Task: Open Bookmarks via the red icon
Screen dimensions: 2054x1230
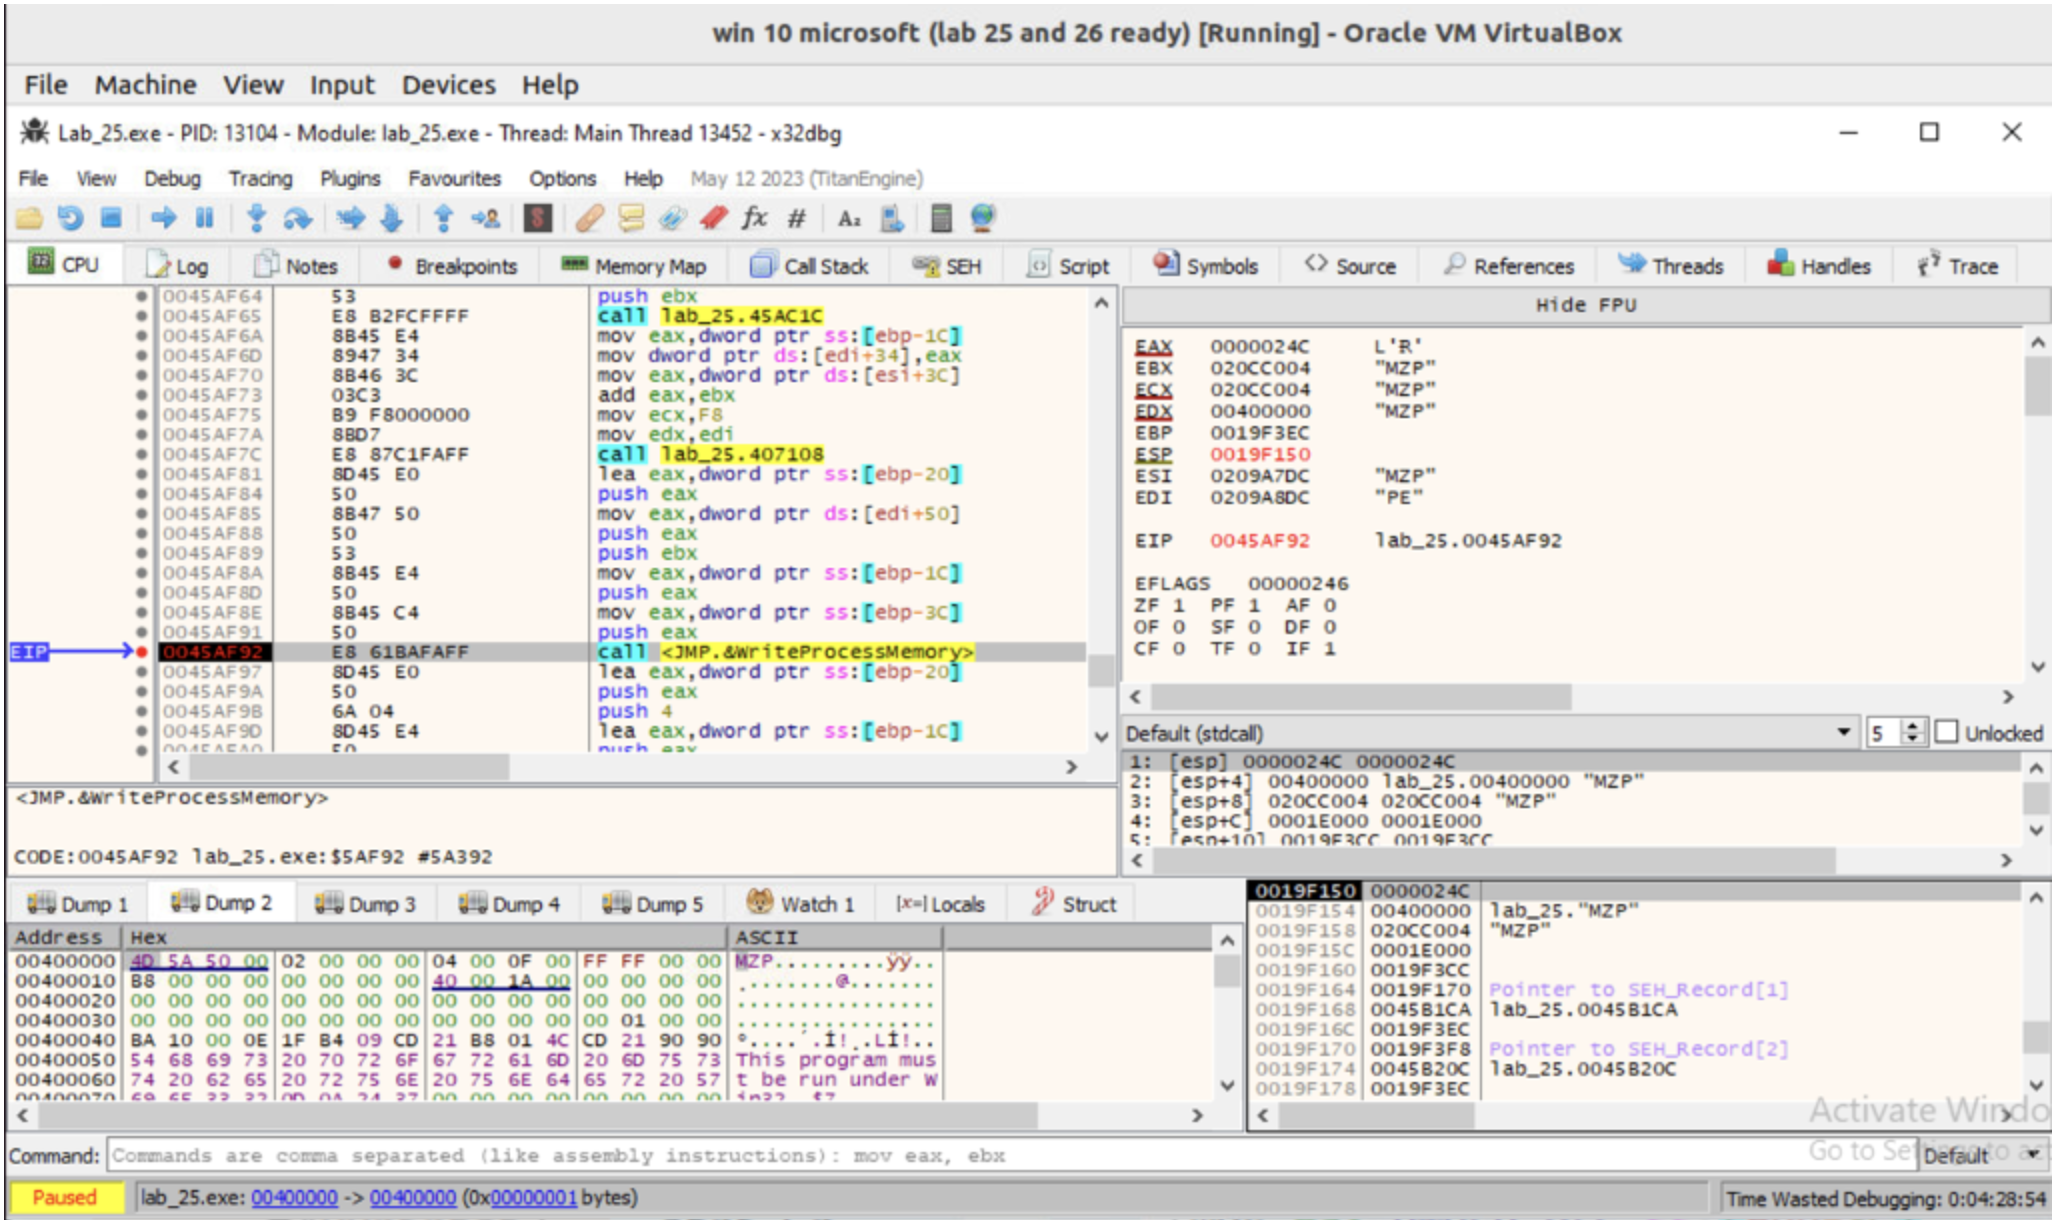Action: tap(713, 218)
